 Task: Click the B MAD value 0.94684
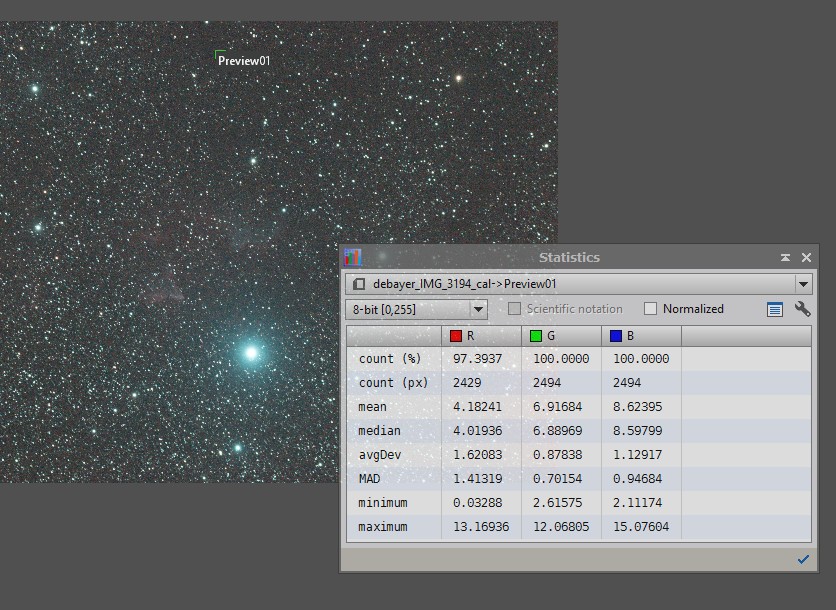coord(637,479)
